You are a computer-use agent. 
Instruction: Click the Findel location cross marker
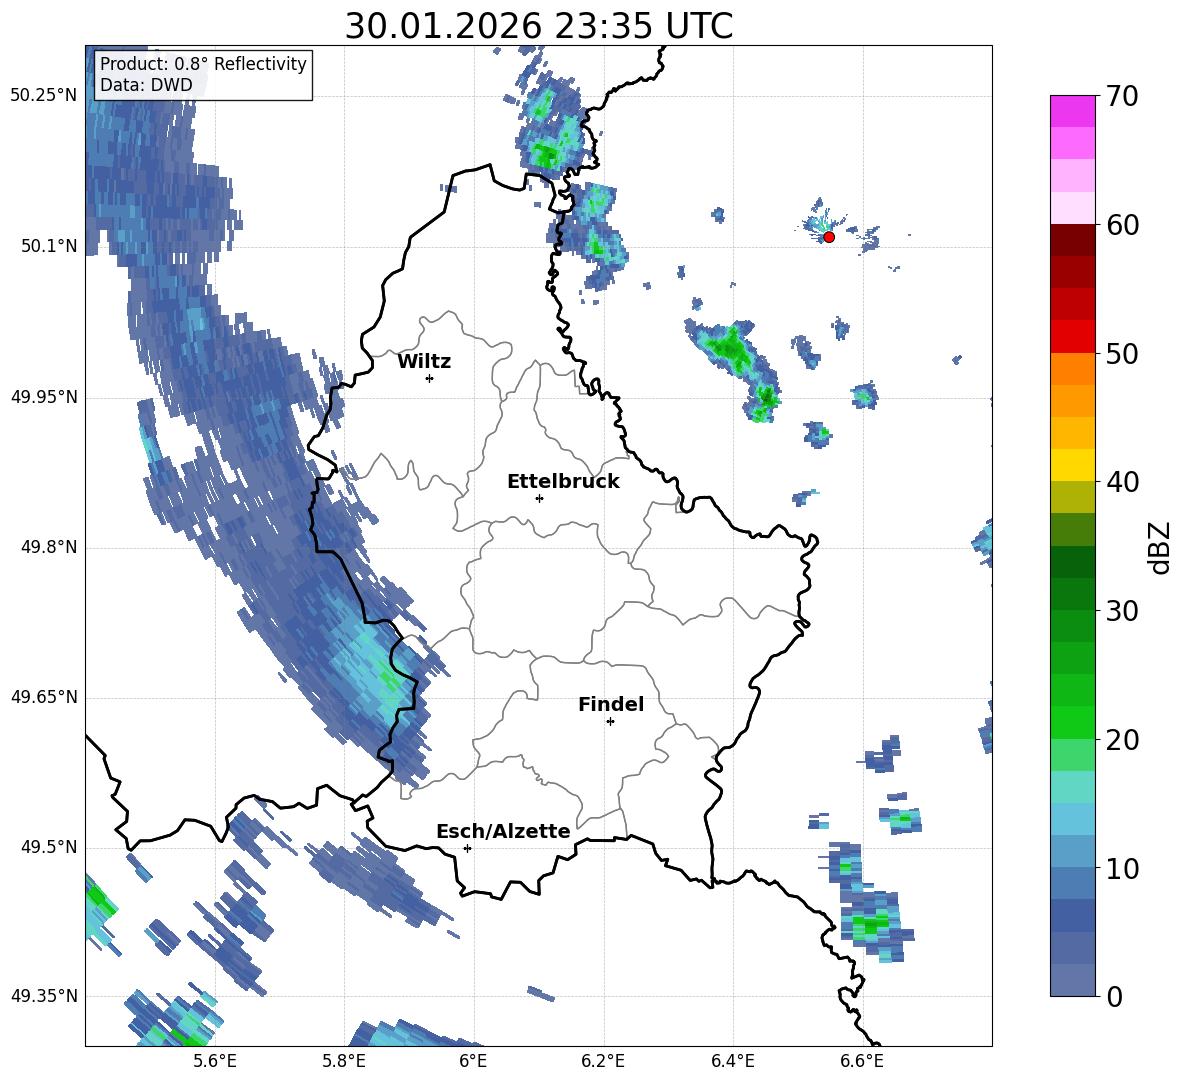click(610, 722)
